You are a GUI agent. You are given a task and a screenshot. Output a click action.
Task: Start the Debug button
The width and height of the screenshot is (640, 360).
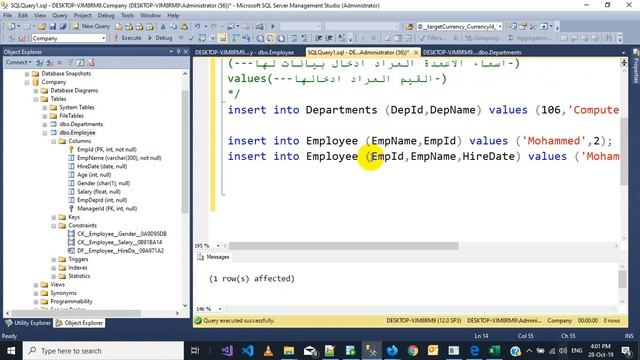click(x=160, y=38)
